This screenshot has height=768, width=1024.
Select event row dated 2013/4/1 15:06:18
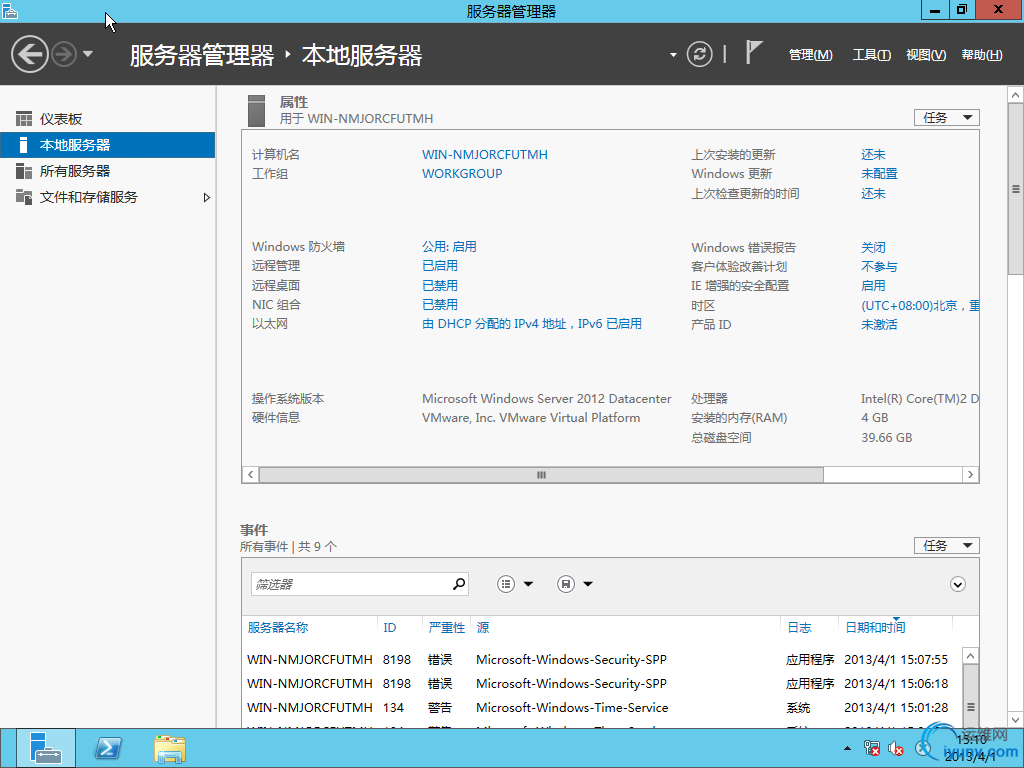pyautogui.click(x=601, y=684)
